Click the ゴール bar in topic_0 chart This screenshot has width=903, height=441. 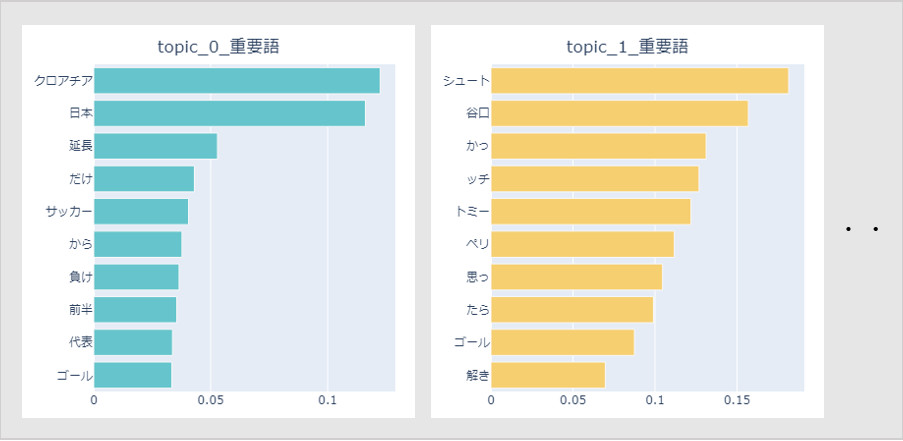pyautogui.click(x=132, y=375)
